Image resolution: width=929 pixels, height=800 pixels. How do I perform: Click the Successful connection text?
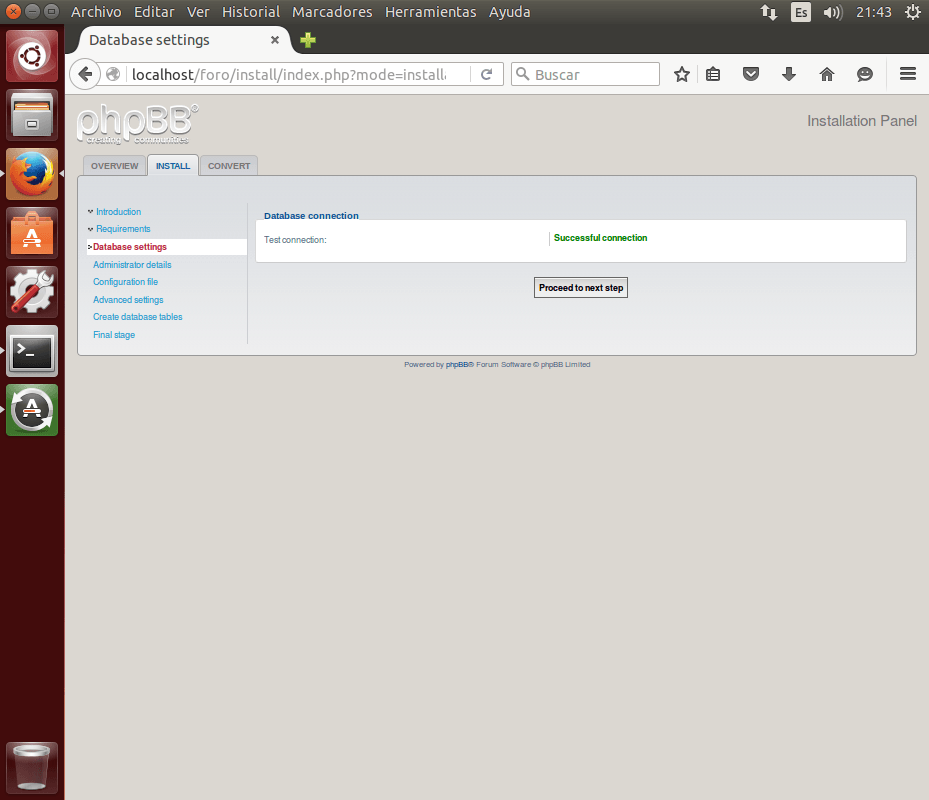point(600,238)
